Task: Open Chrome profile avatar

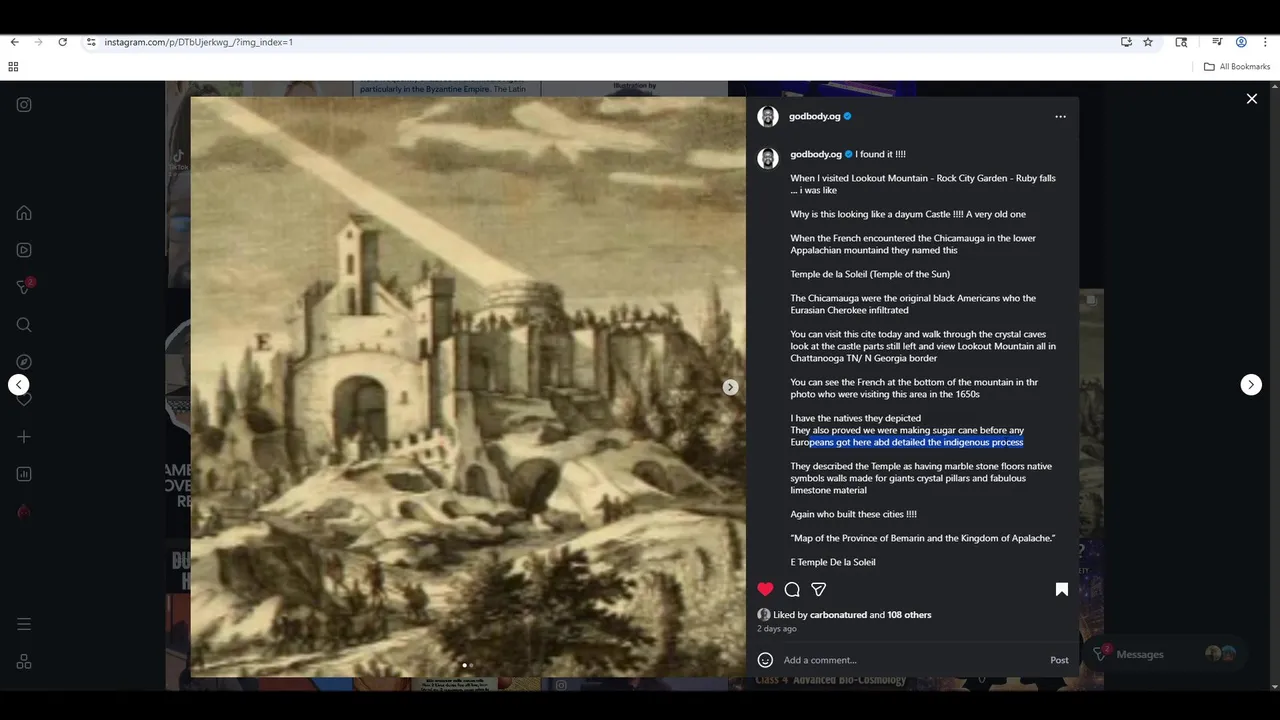Action: click(x=1241, y=42)
